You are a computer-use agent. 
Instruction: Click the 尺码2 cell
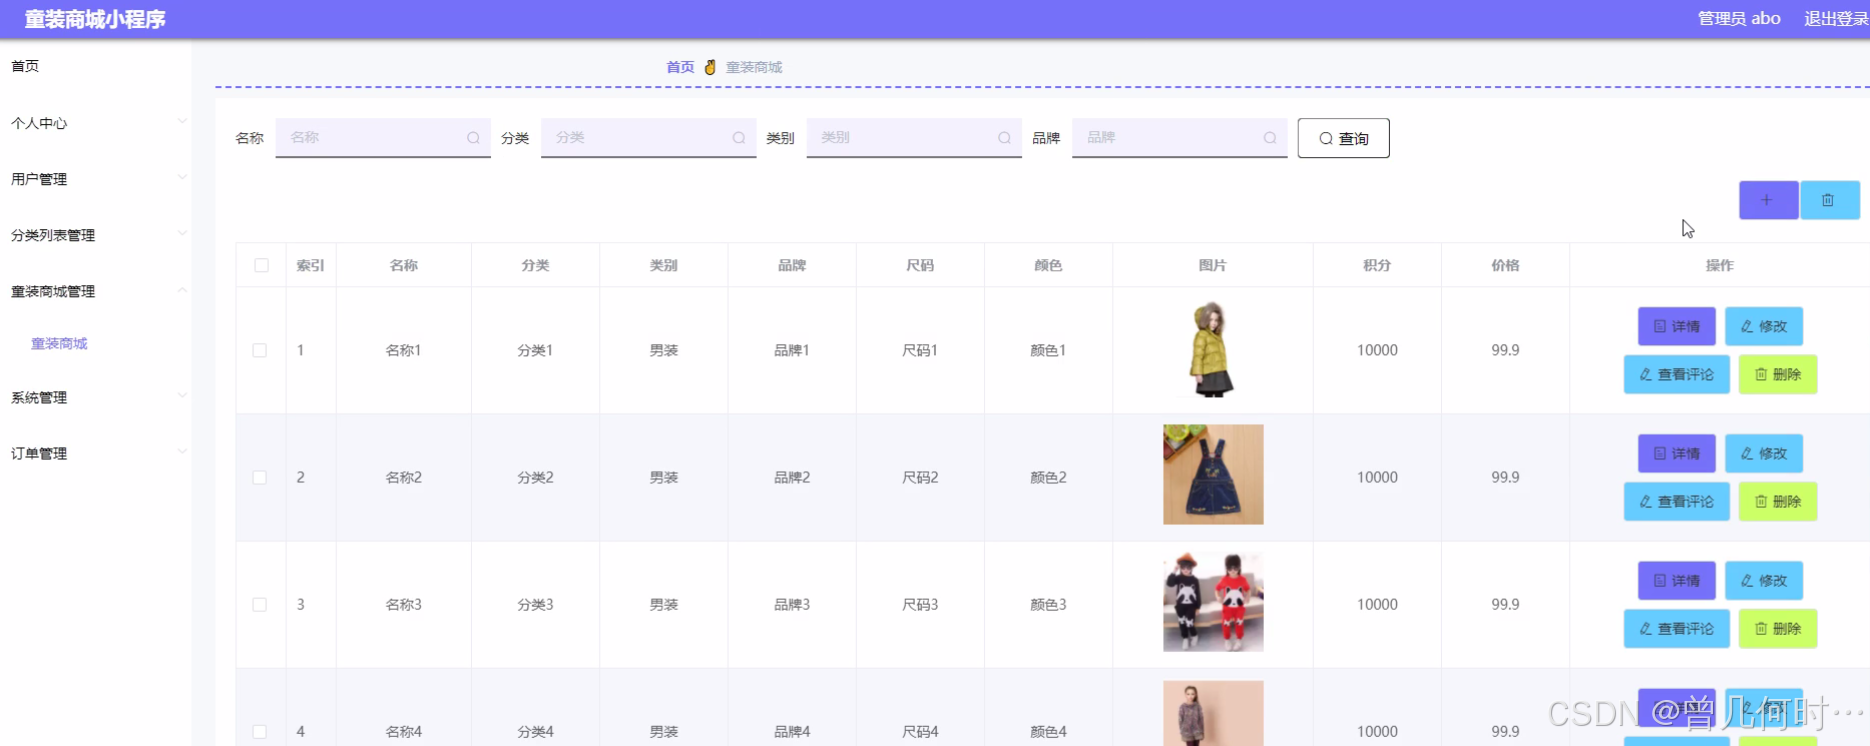920,477
